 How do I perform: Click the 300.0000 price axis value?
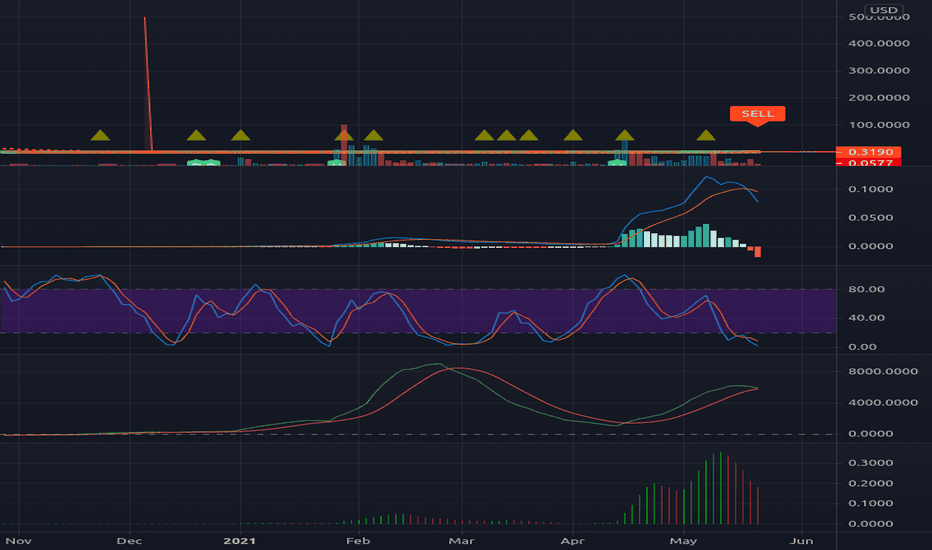click(x=879, y=70)
